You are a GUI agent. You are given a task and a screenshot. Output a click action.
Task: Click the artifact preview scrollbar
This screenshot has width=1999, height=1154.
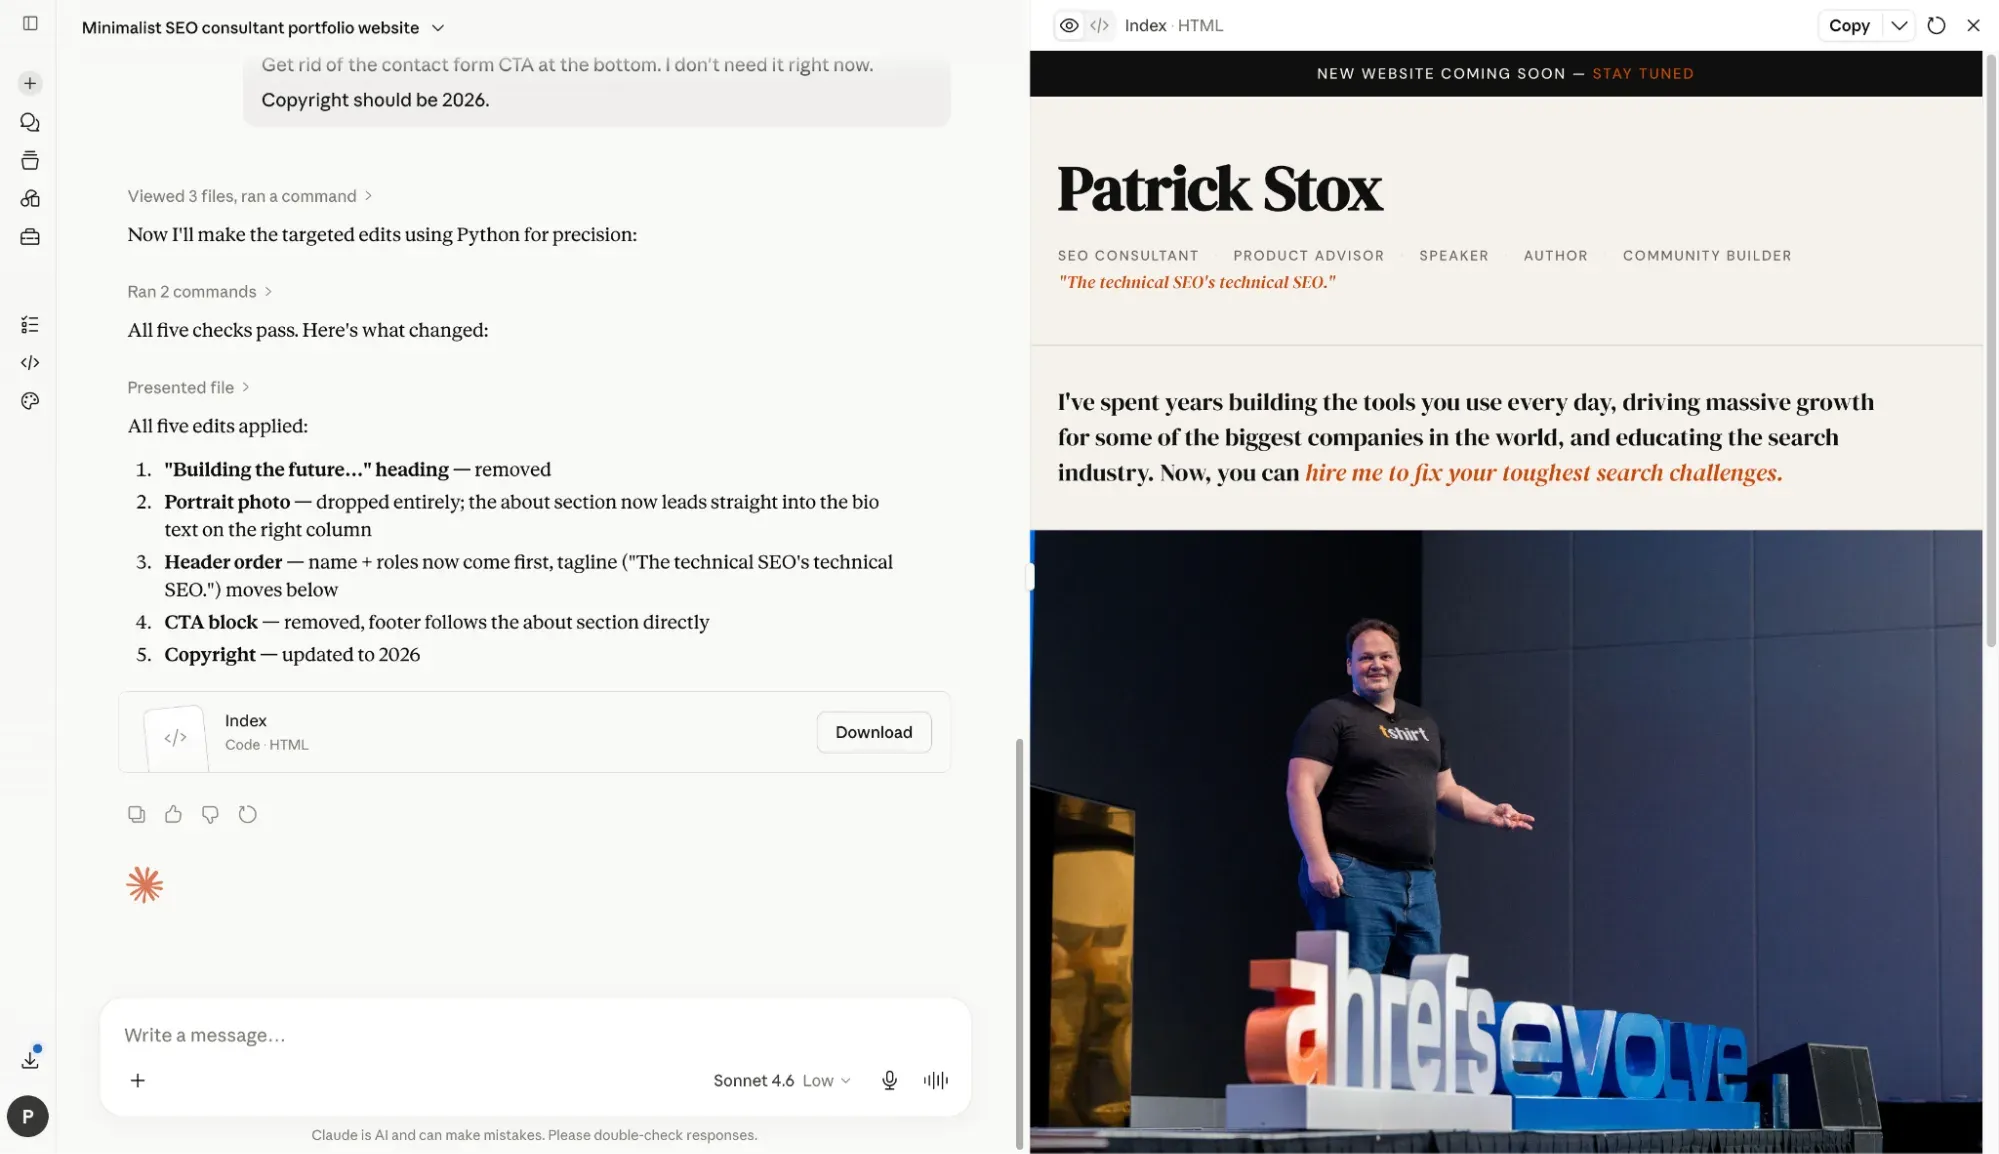[1990, 350]
